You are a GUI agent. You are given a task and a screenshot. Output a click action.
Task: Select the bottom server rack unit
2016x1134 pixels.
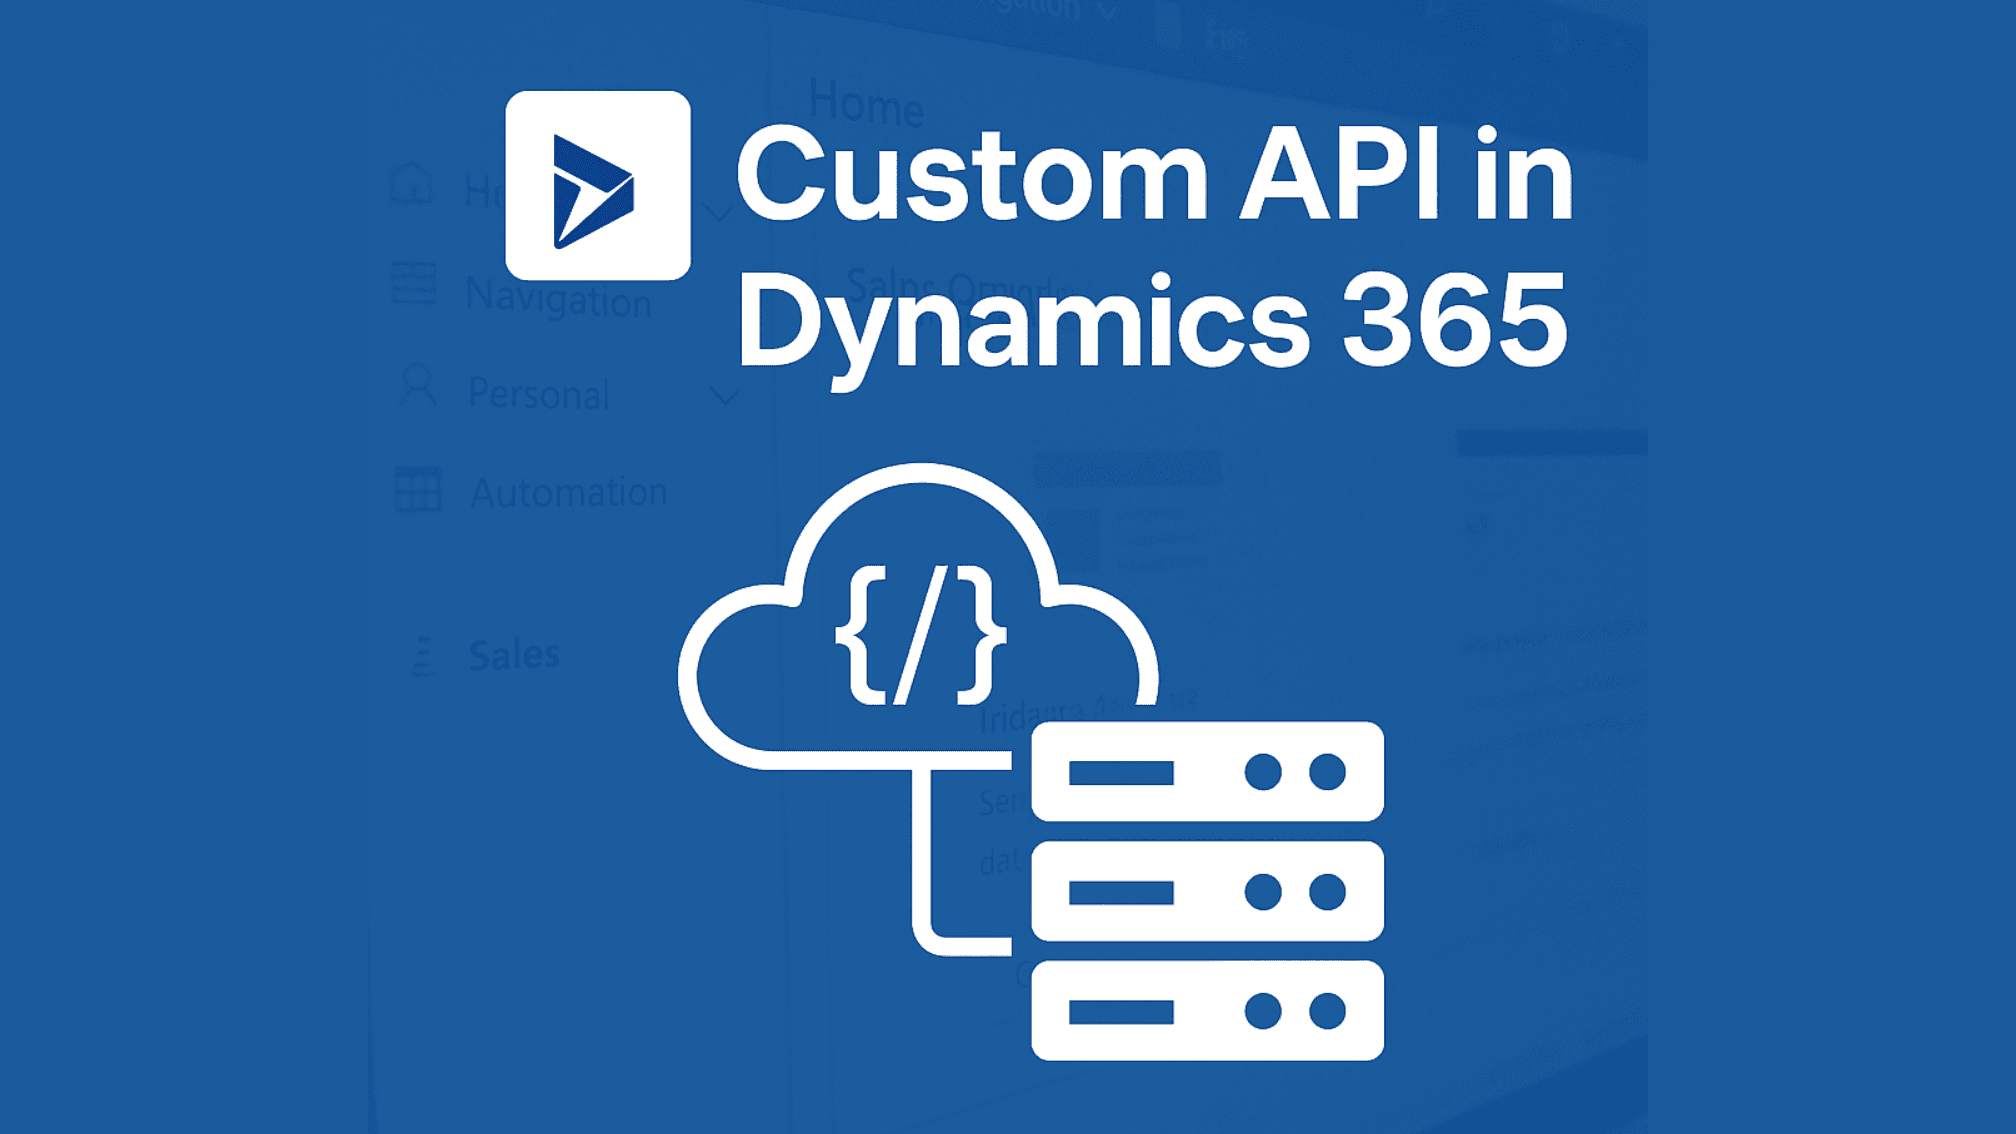click(x=1206, y=1011)
